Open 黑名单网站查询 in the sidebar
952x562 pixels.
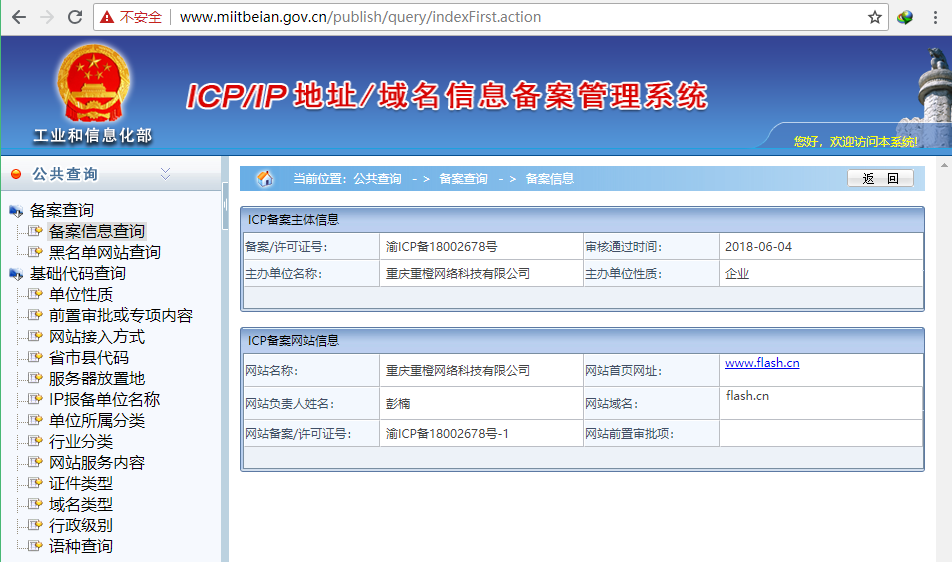pyautogui.click(x=104, y=252)
